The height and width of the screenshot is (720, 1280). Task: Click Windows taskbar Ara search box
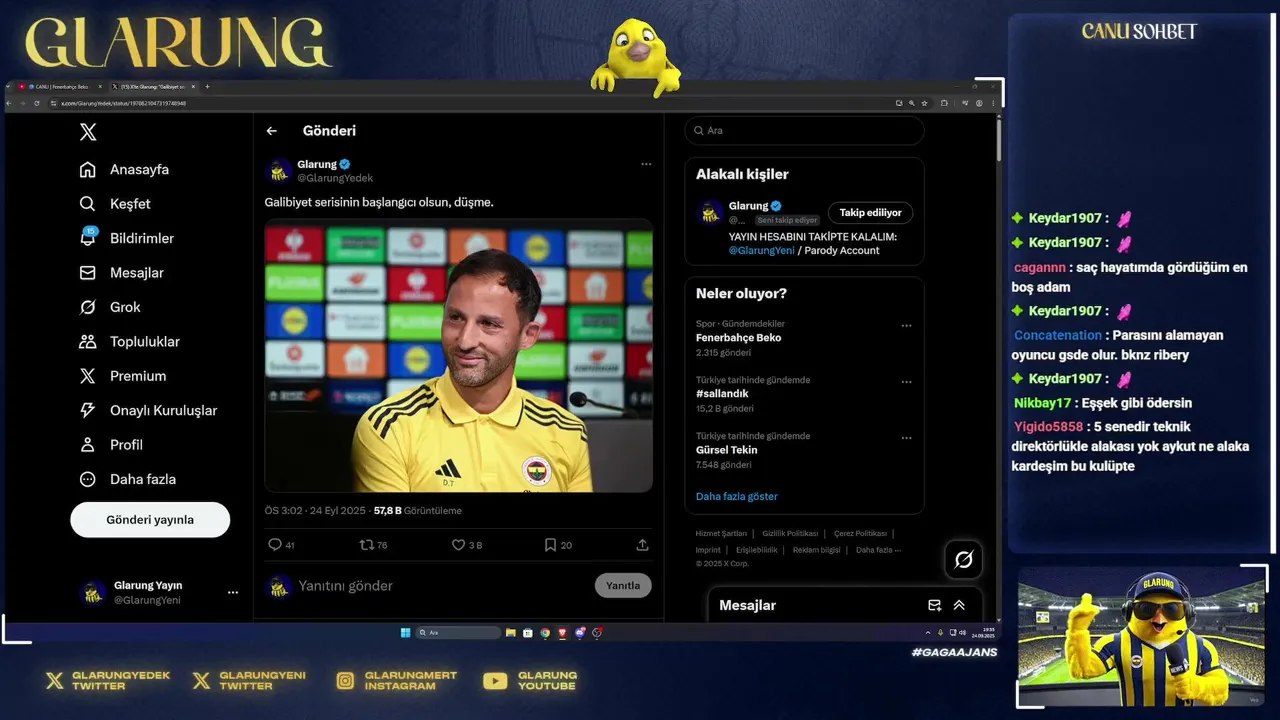[458, 632]
